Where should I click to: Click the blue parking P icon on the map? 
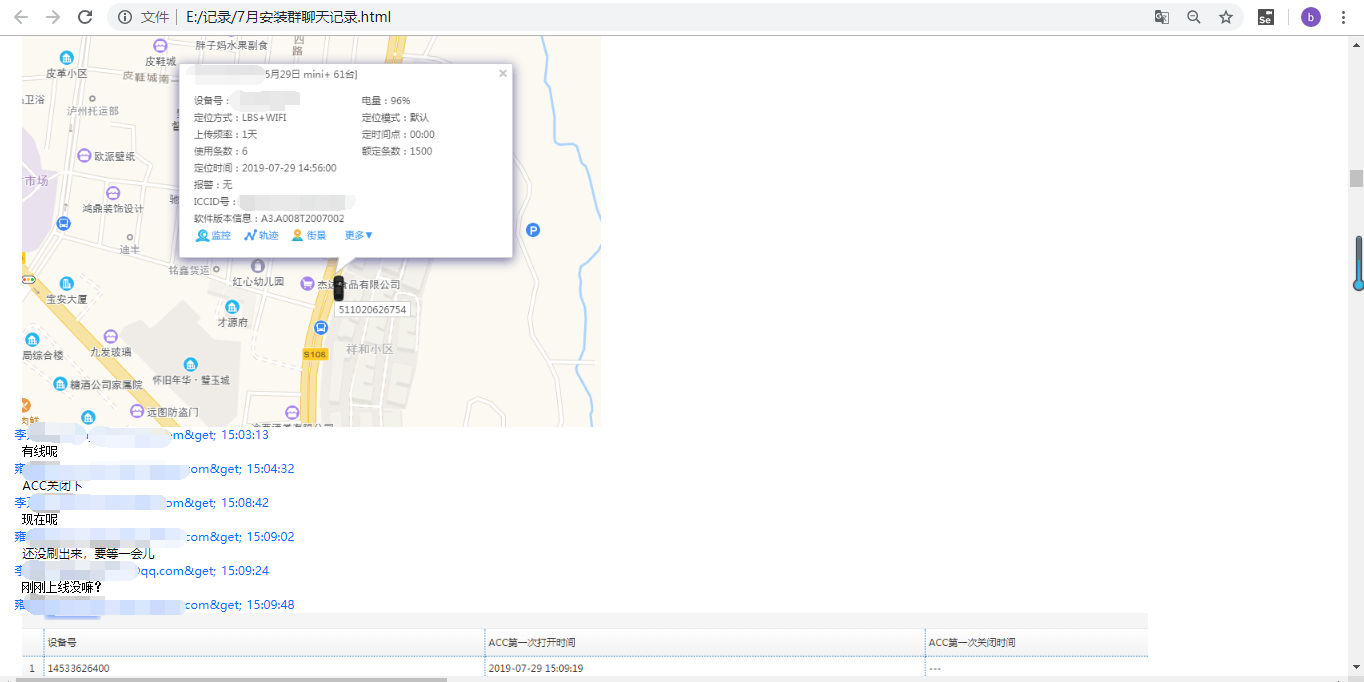(x=533, y=230)
